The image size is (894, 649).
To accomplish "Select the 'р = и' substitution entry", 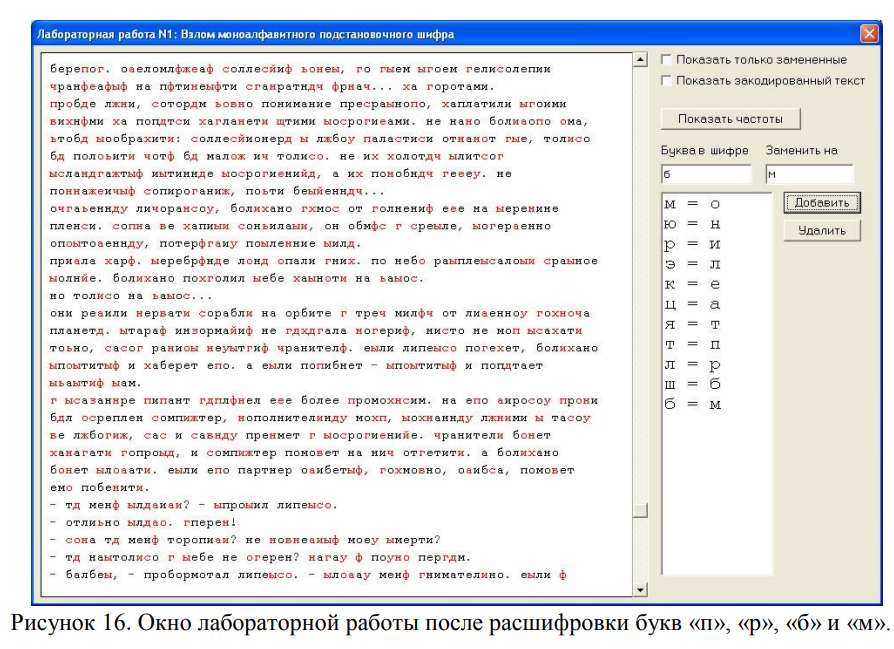I will 692,245.
